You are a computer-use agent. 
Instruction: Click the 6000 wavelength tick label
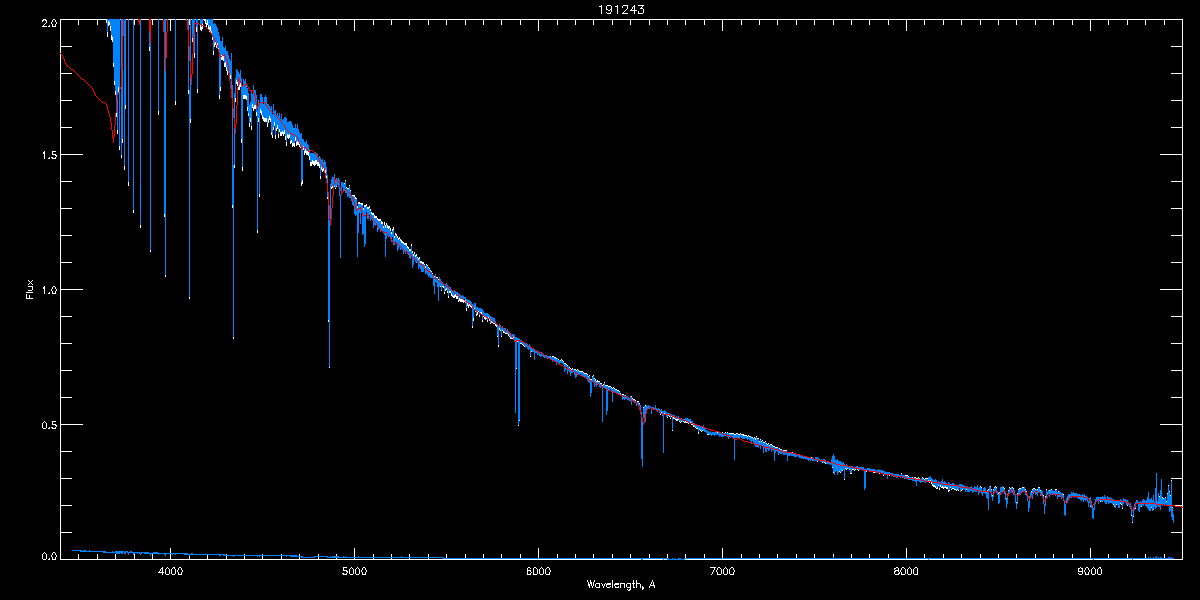538,570
